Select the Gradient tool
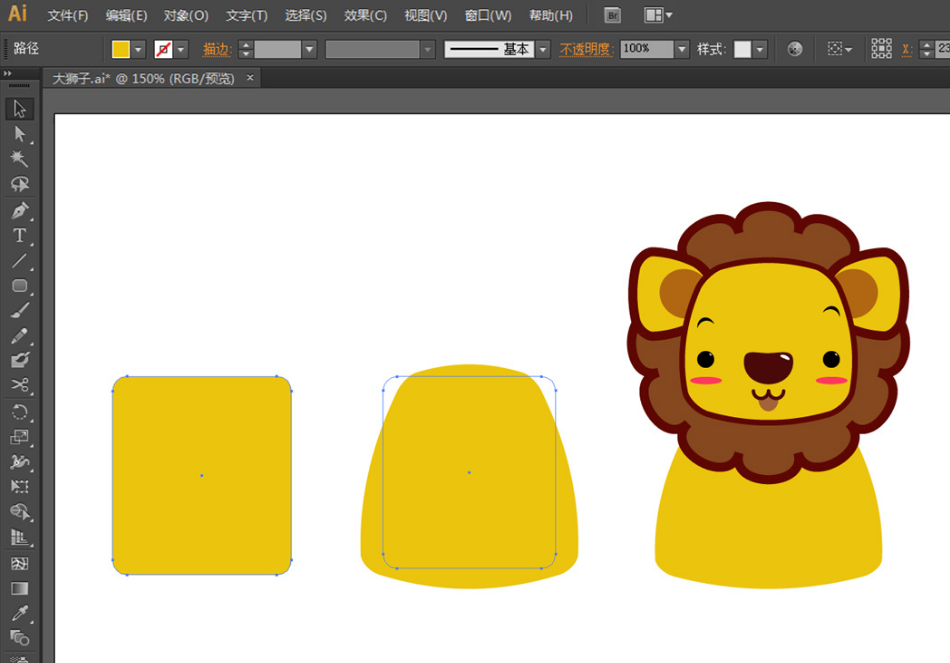 [x=19, y=588]
